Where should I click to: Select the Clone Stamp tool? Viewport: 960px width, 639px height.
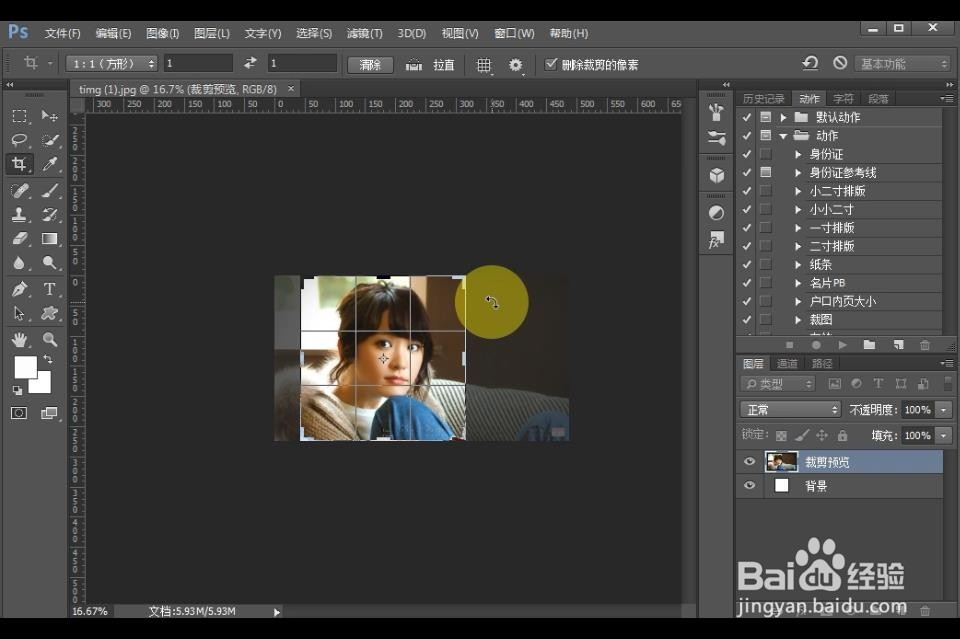[19, 214]
